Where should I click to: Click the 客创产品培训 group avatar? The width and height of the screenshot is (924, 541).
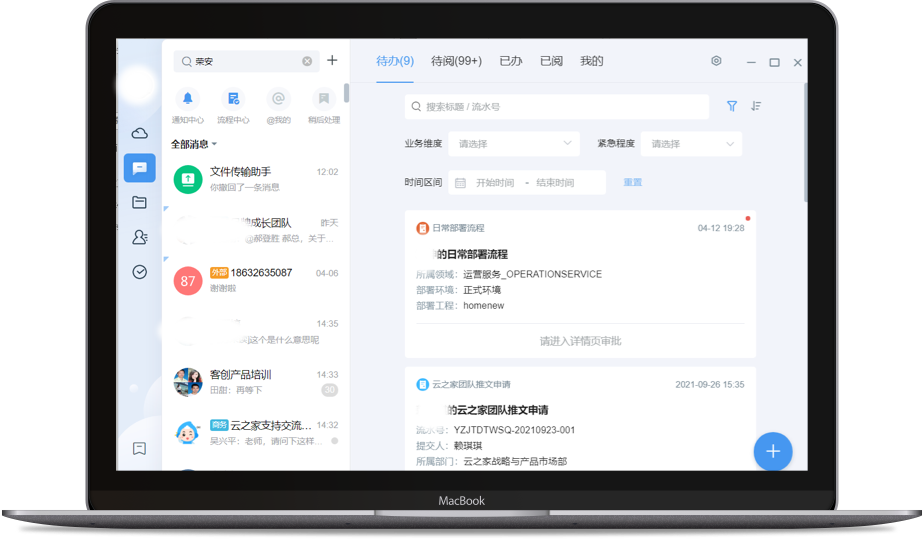[187, 382]
